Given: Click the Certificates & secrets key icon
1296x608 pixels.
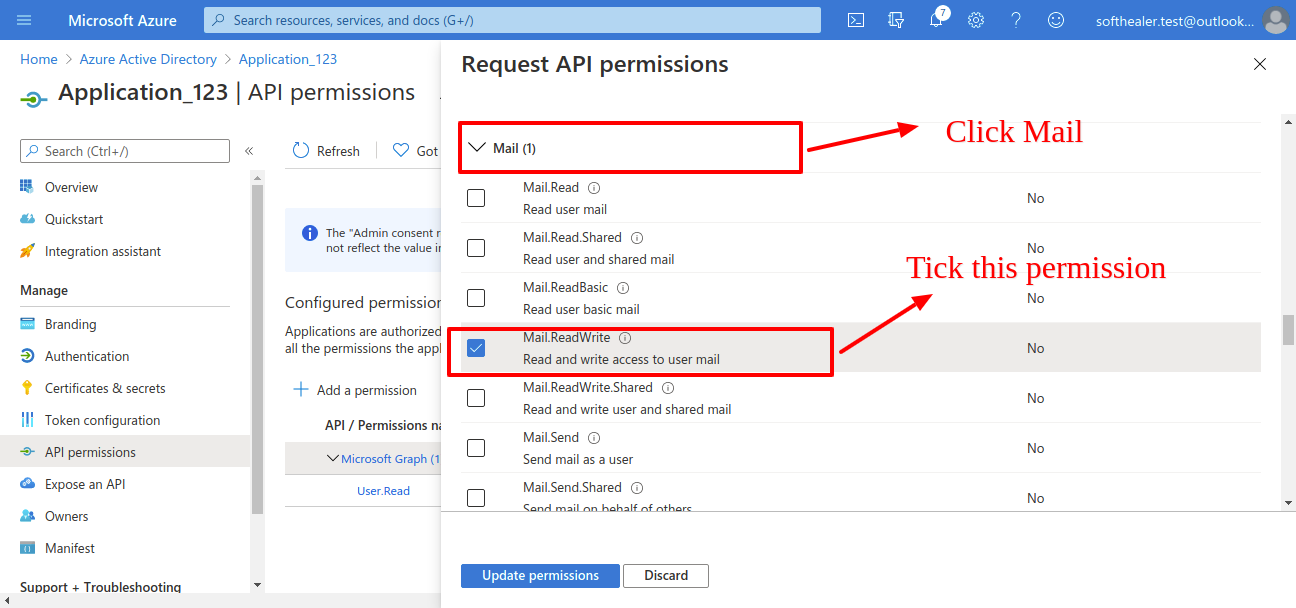Looking at the screenshot, I should tap(27, 388).
